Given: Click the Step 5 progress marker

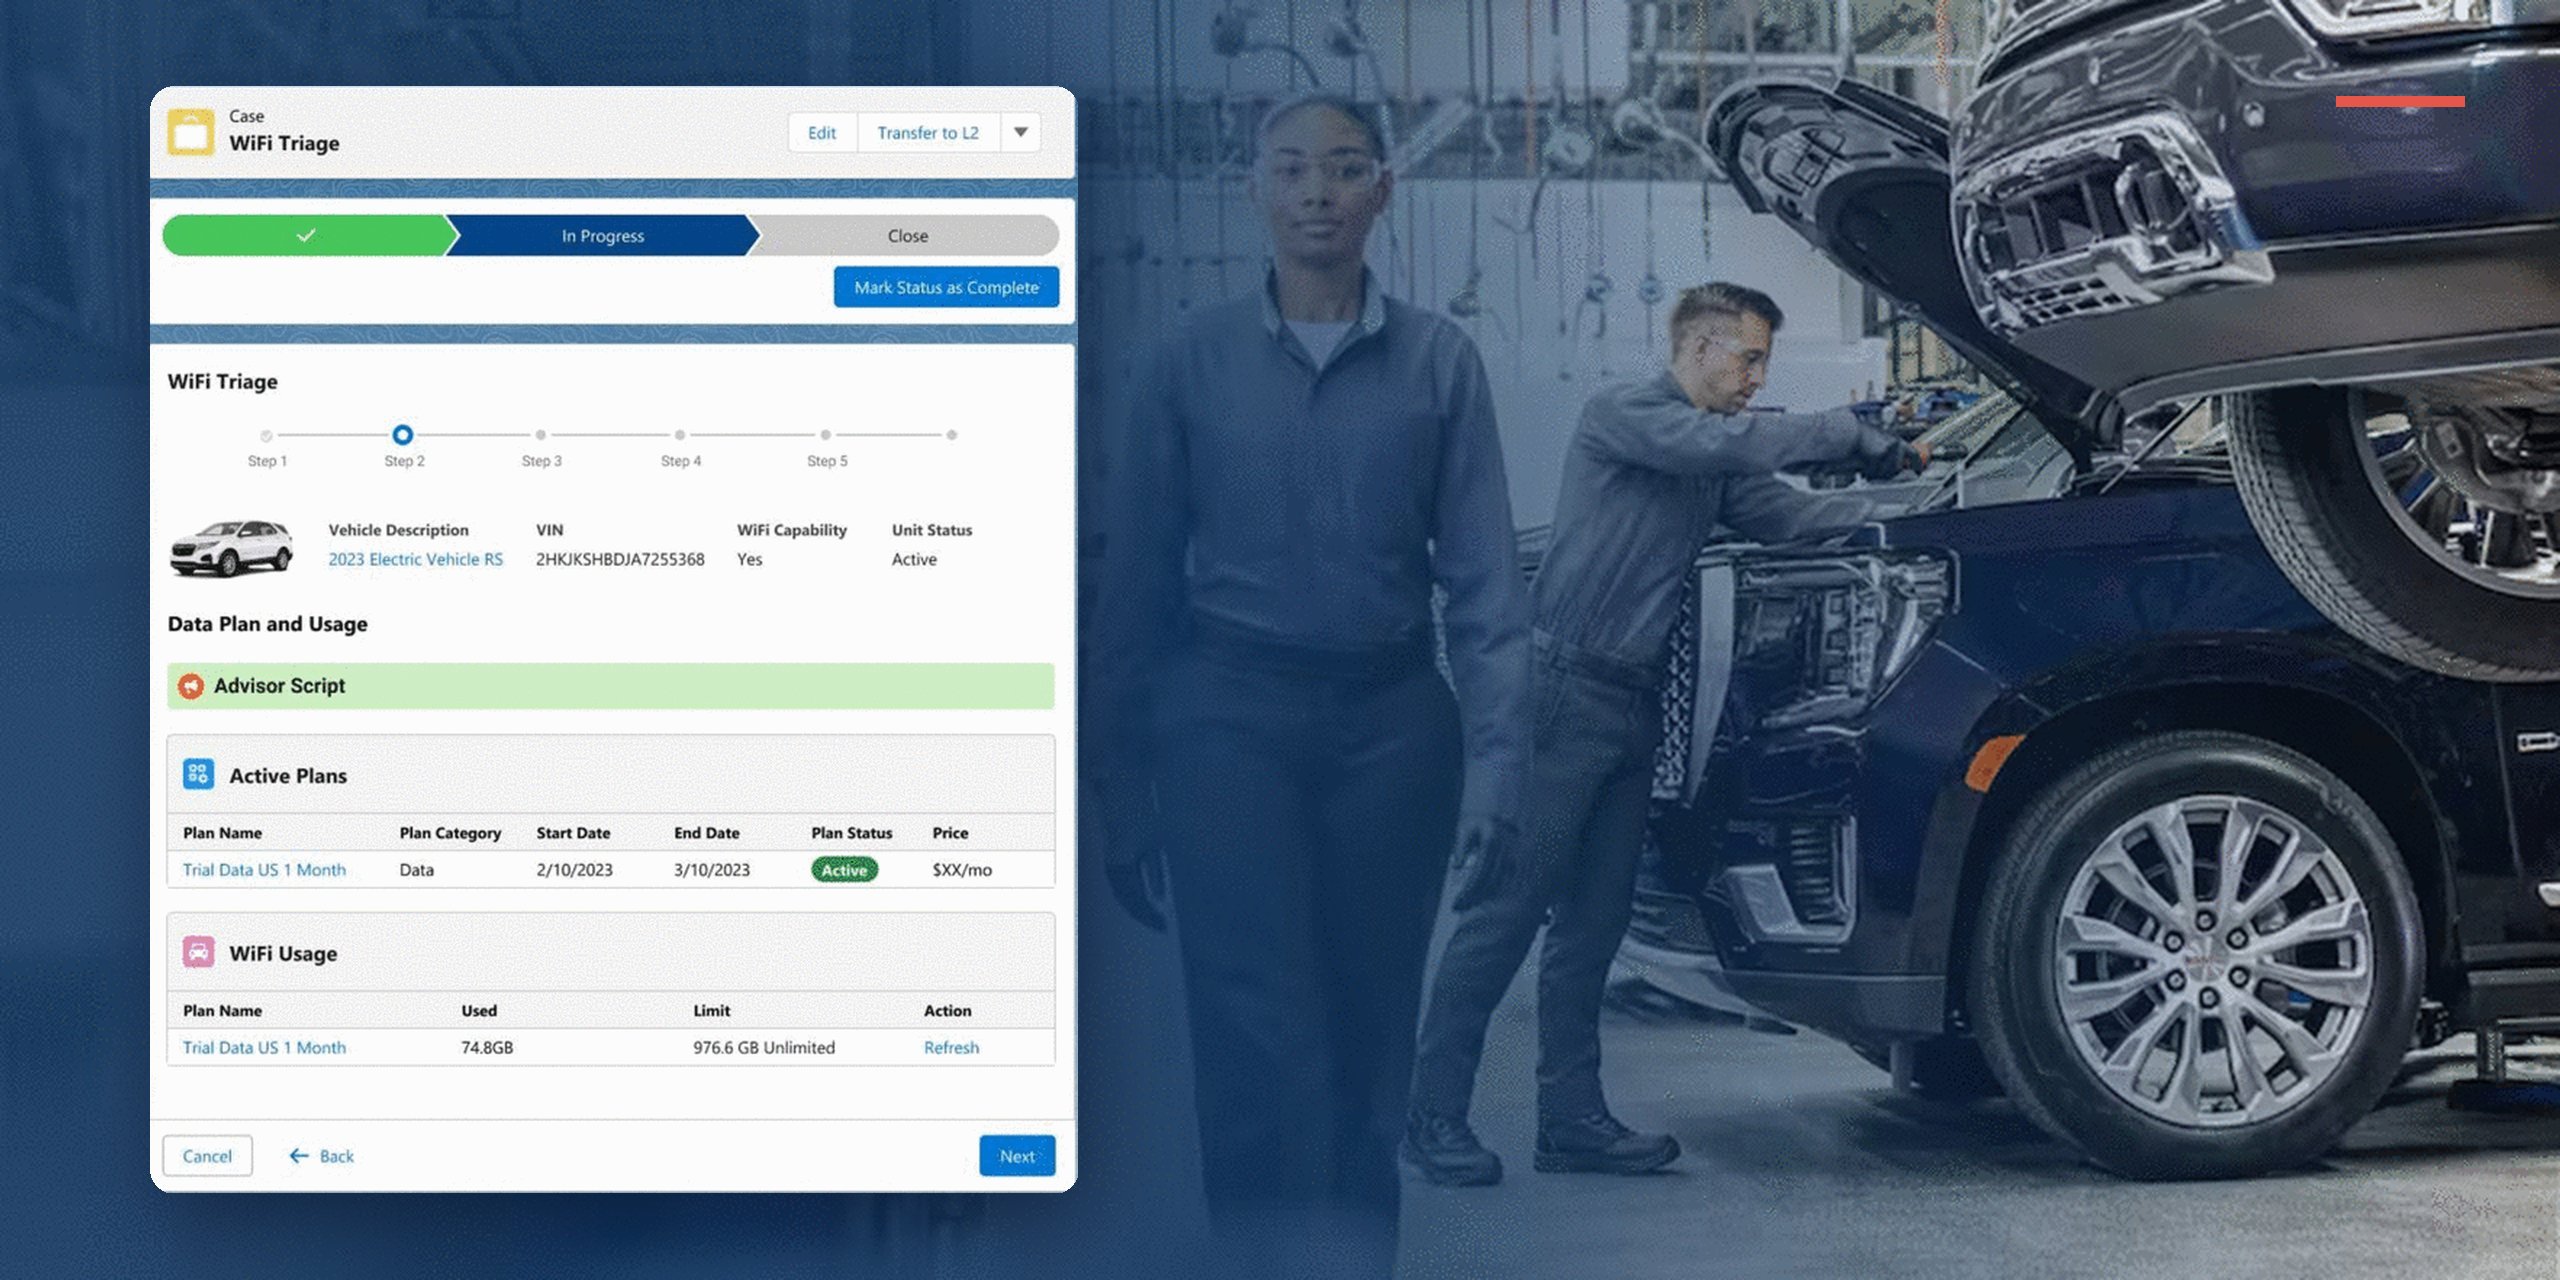Looking at the screenshot, I should (x=825, y=435).
